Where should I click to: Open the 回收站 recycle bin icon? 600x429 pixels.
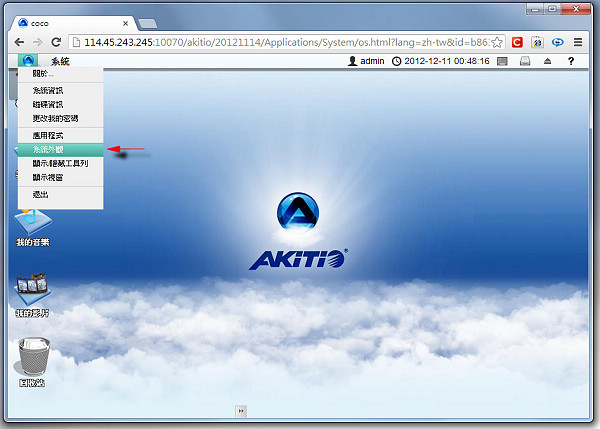pos(32,360)
